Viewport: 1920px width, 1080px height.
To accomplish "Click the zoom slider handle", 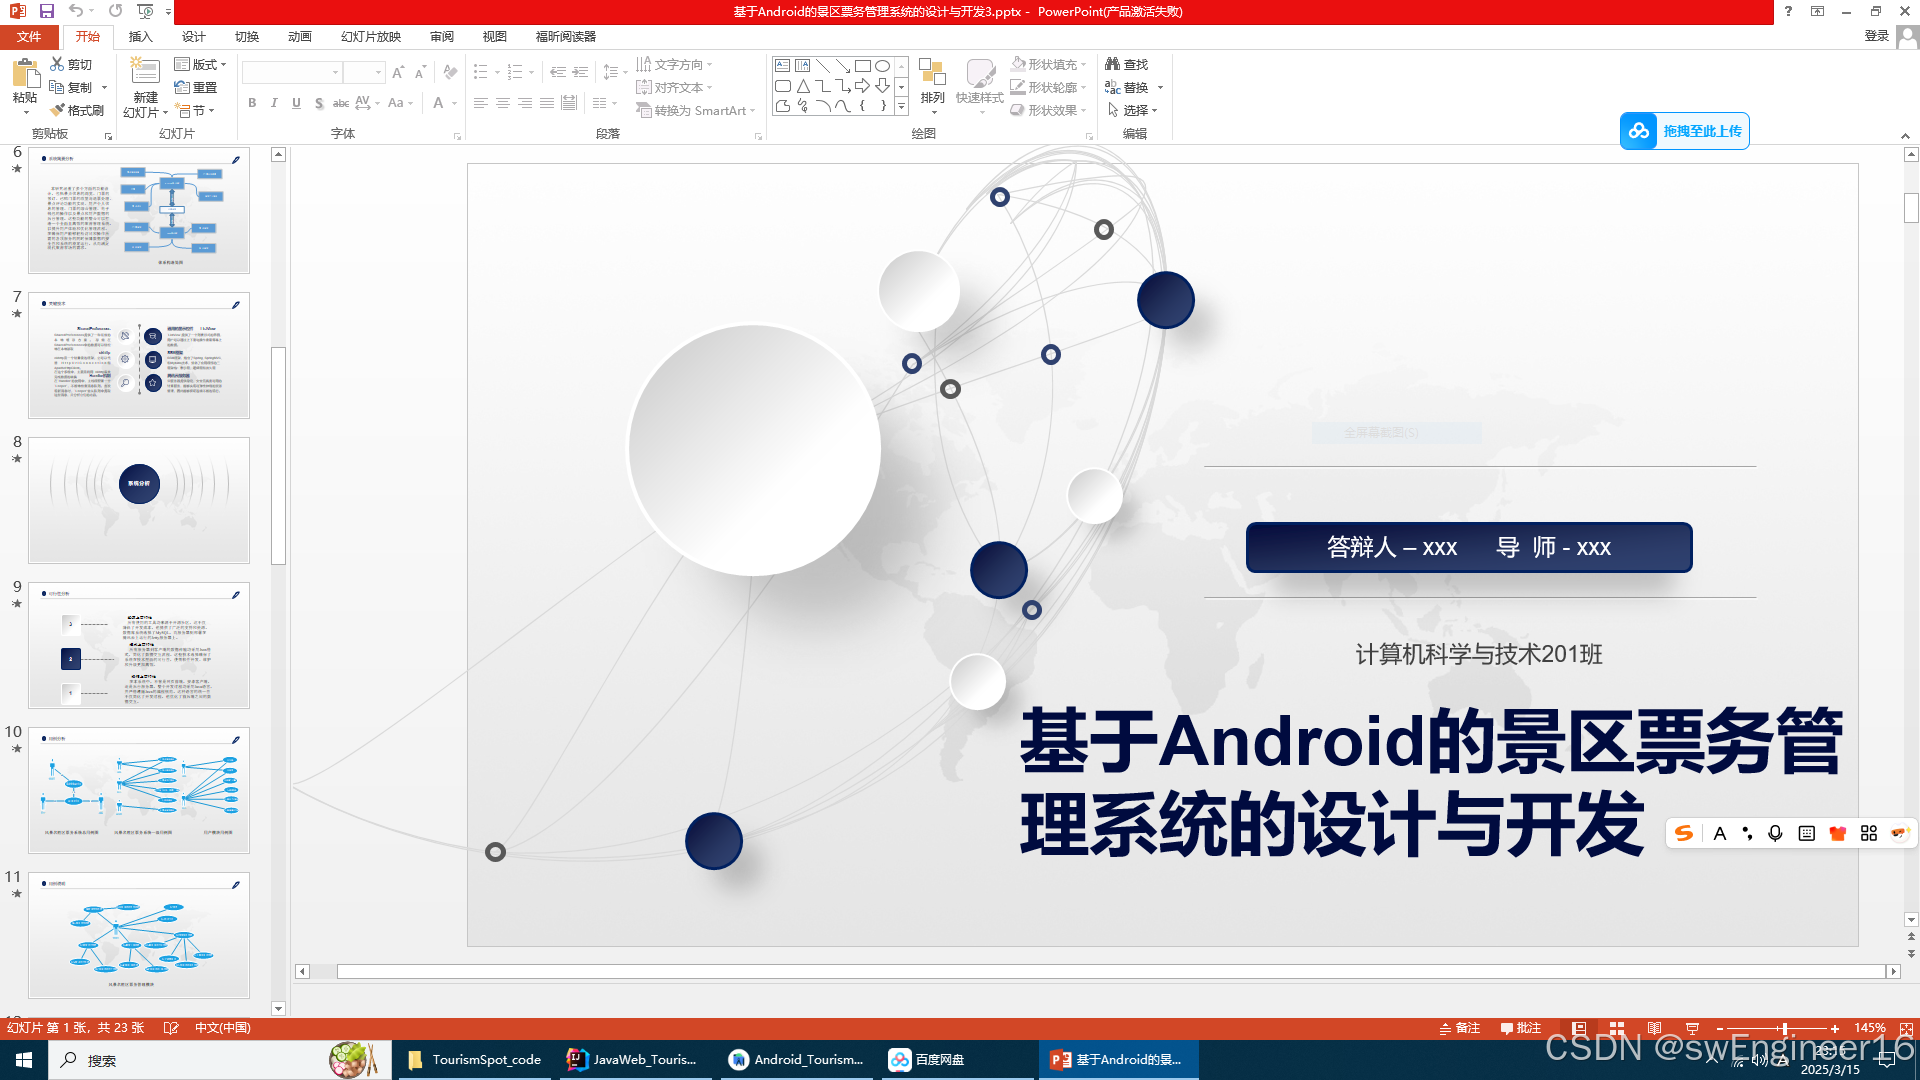I will tap(1784, 1028).
